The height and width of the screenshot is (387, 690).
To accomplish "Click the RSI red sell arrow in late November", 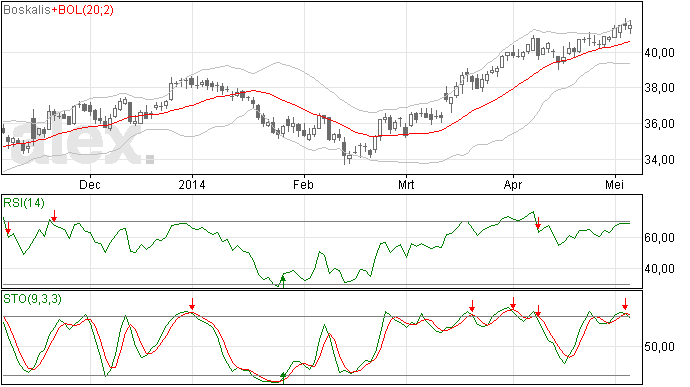I will click(x=54, y=216).
